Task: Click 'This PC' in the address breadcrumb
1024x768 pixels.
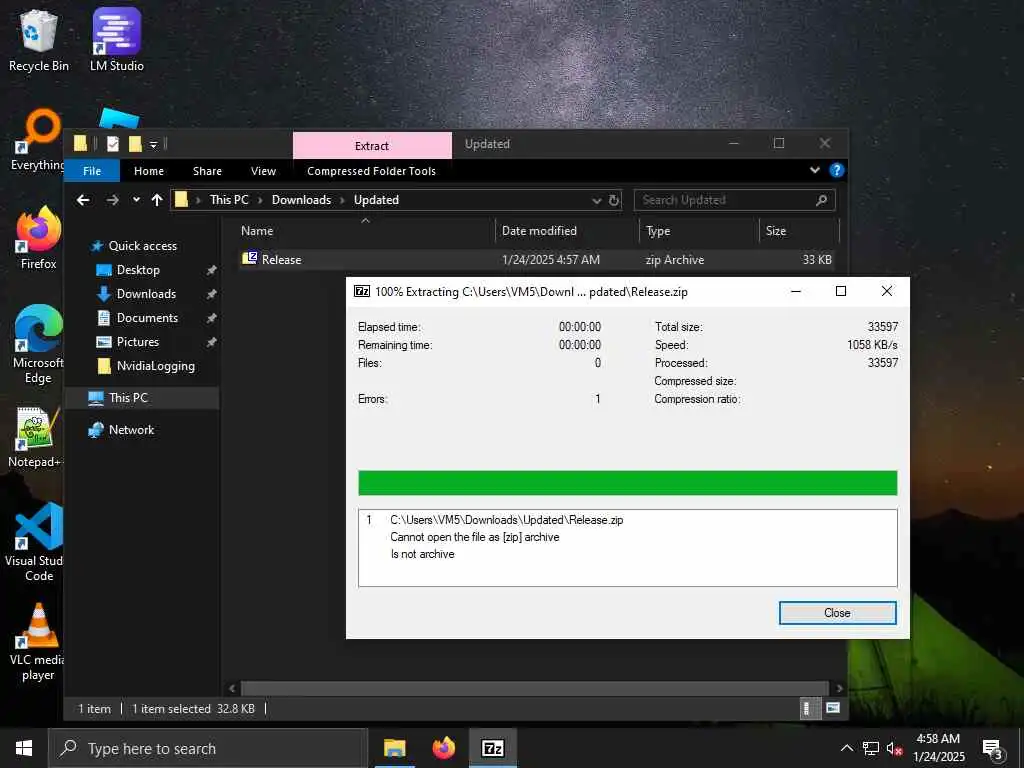Action: coord(229,200)
